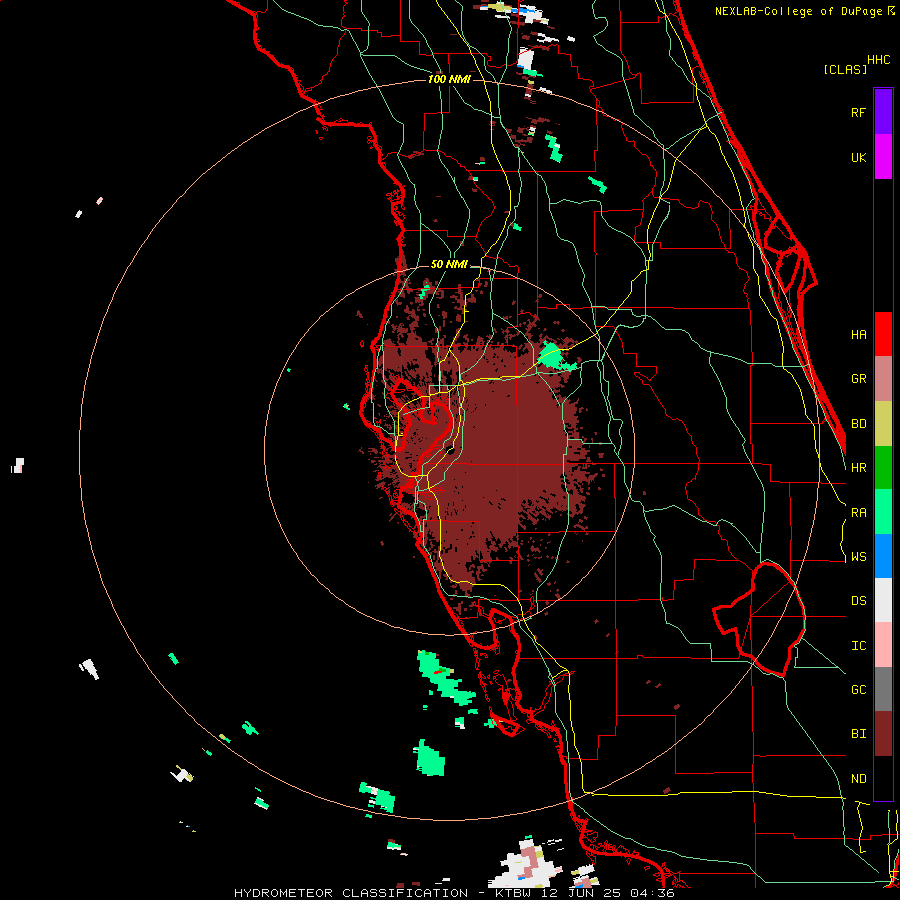Click the GC gray legend swatch
Screen dimensions: 900x900
pos(883,689)
